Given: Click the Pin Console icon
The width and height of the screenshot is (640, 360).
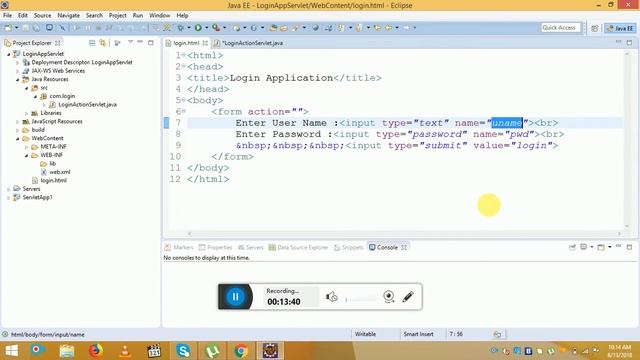Looking at the screenshot, I should pos(572,247).
